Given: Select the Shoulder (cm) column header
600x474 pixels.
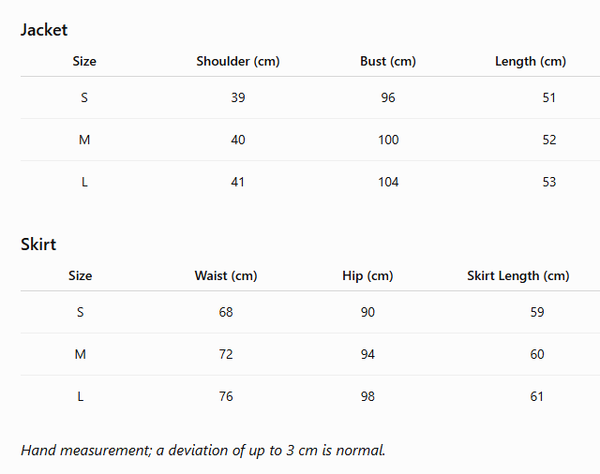Looking at the screenshot, I should pos(238,61).
